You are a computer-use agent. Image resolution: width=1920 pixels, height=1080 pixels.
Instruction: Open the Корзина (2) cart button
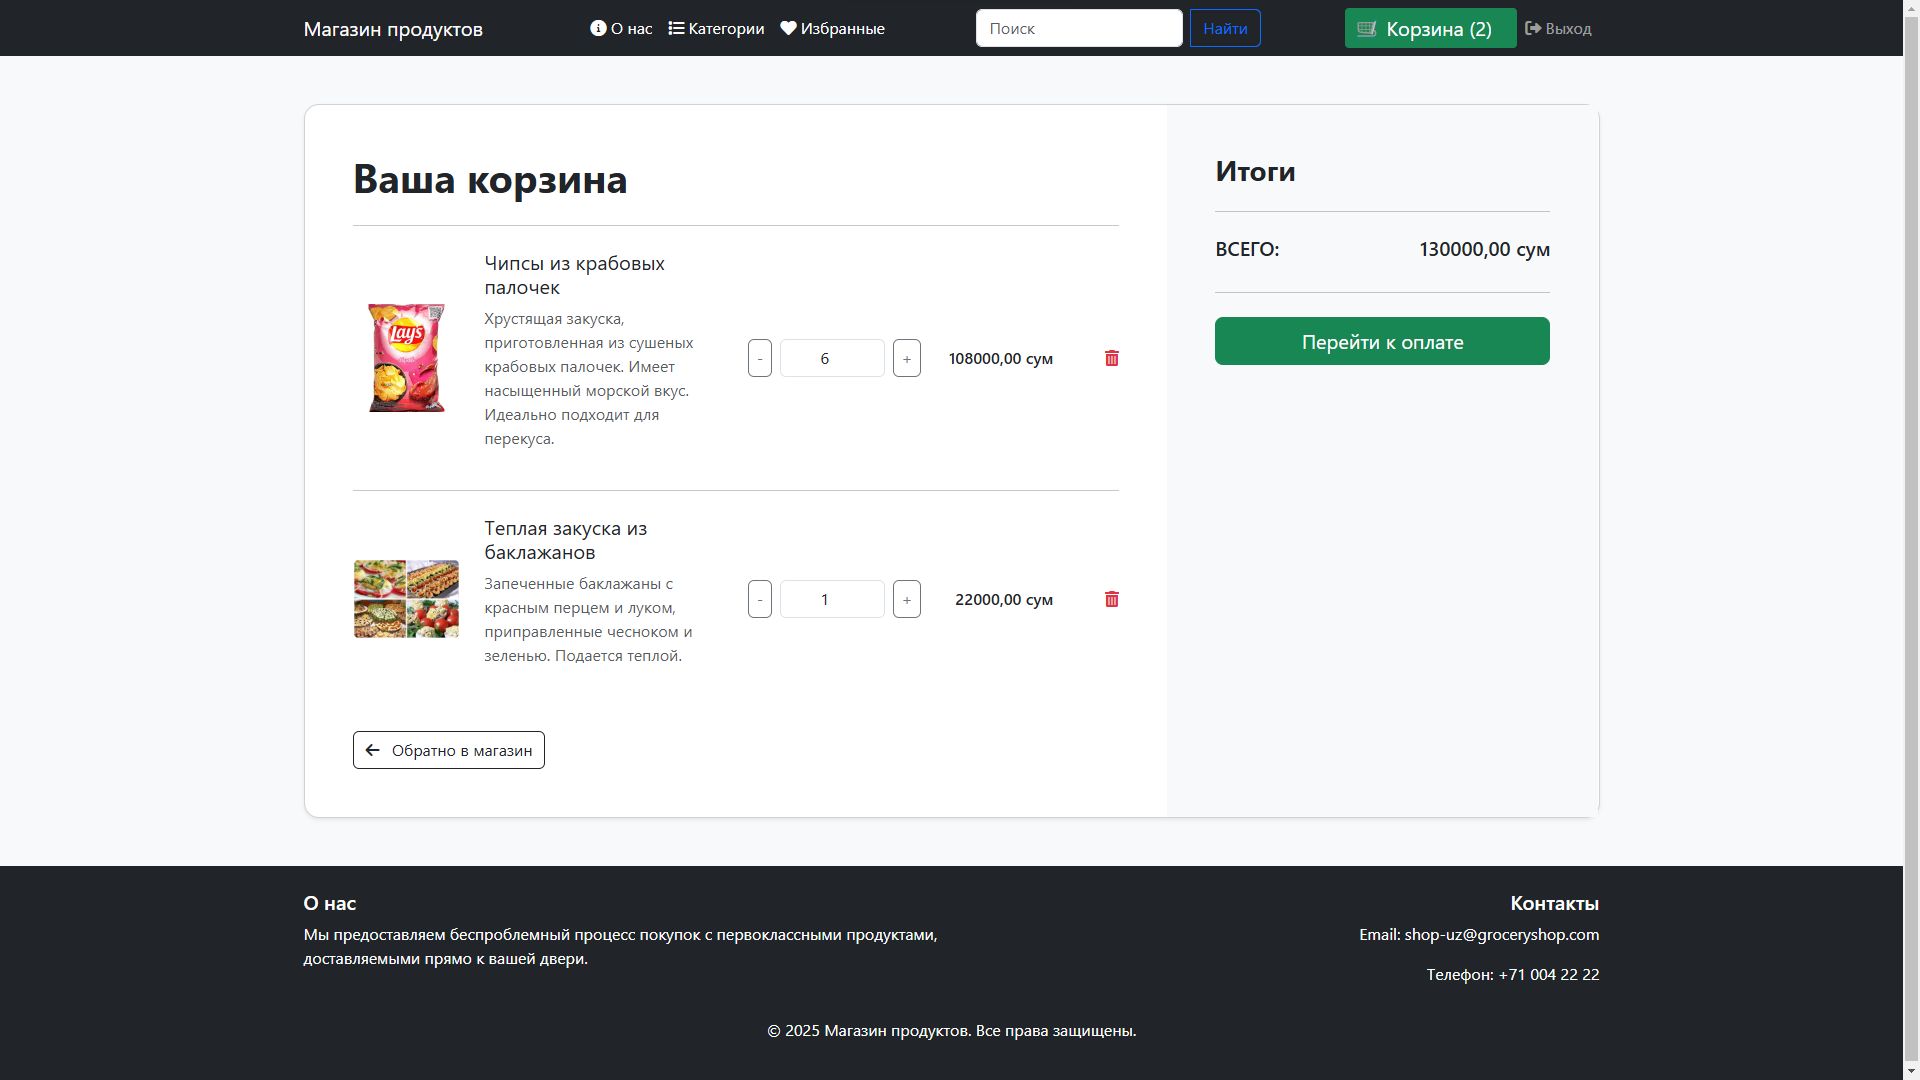point(1430,28)
